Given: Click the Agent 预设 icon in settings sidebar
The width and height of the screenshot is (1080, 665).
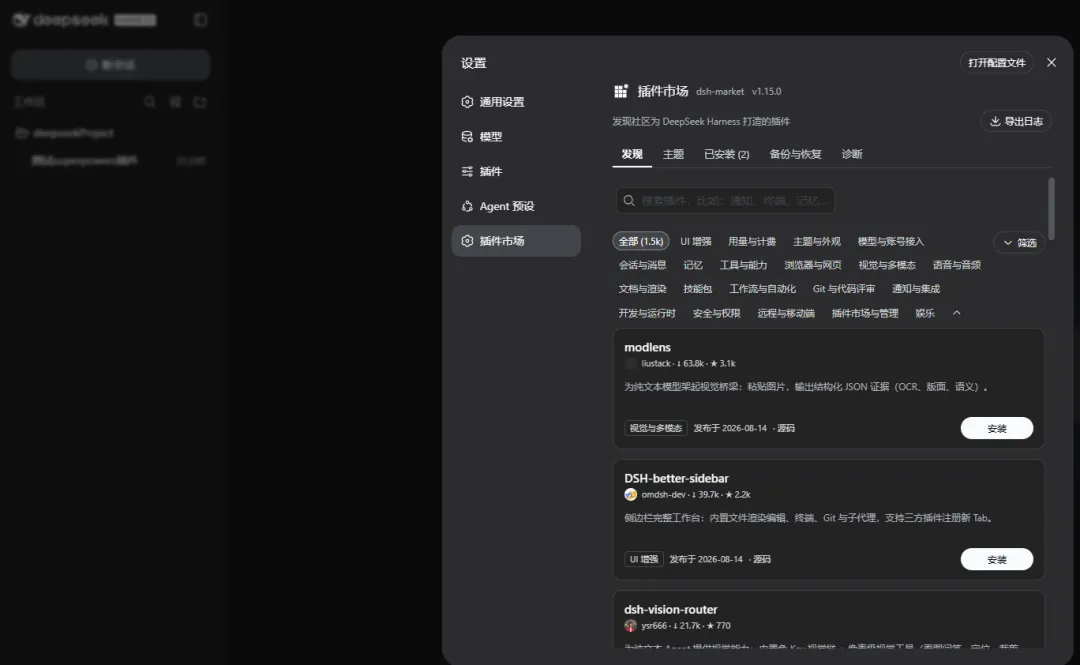Looking at the screenshot, I should click(x=467, y=206).
